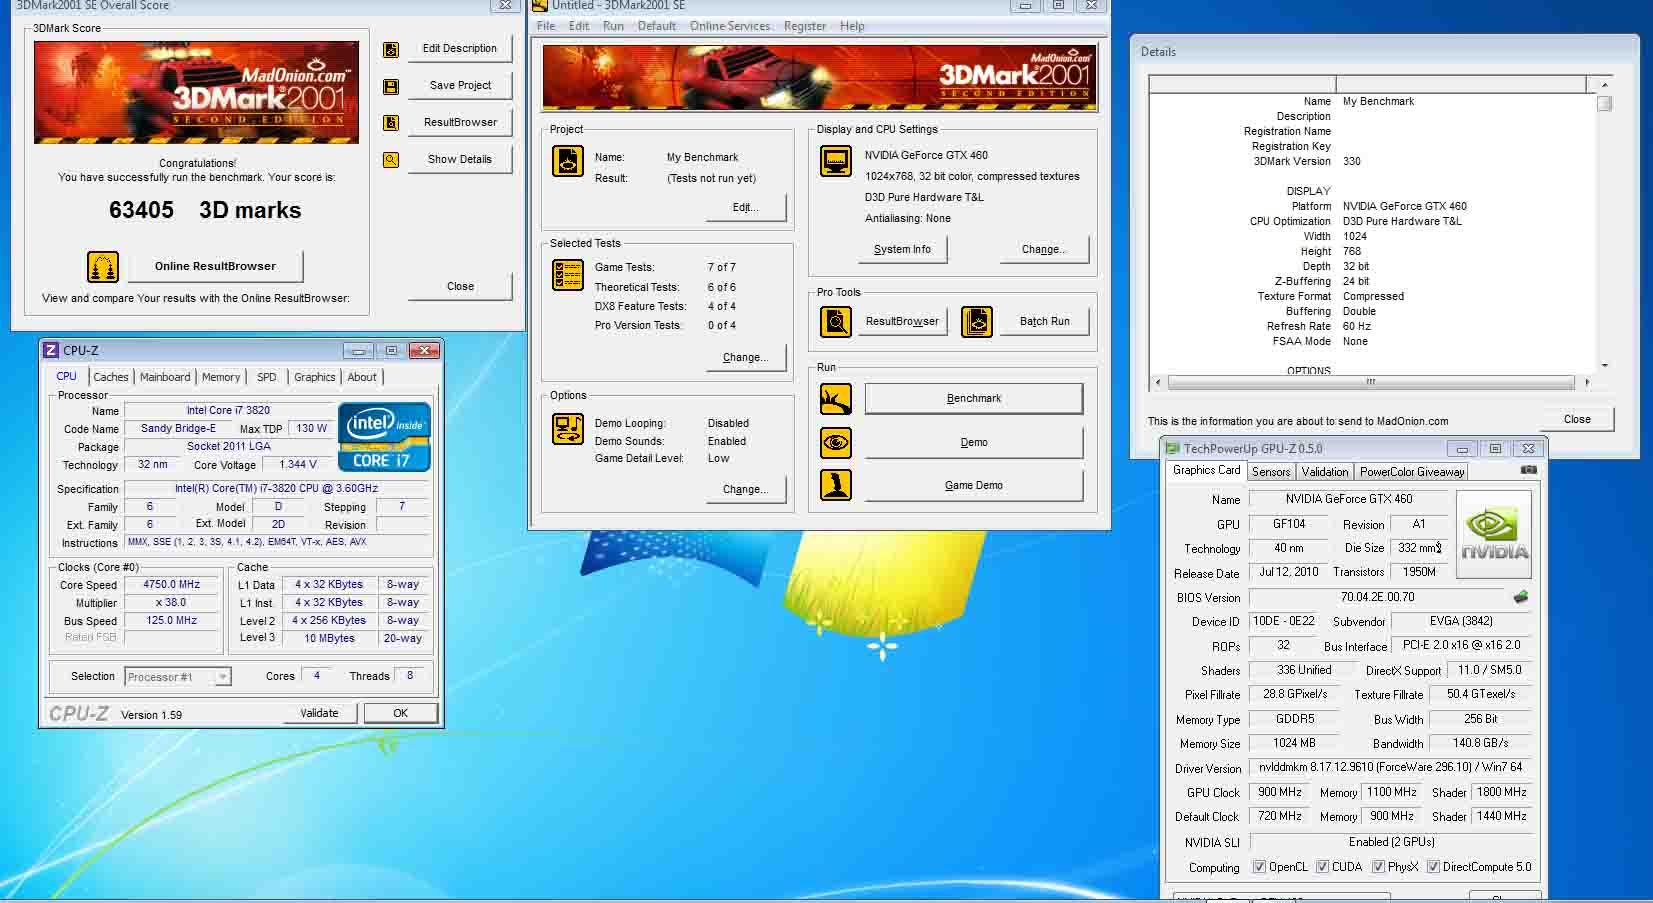Open the Run menu in 3DMark2001
The image size is (1653, 903).
(x=613, y=26)
